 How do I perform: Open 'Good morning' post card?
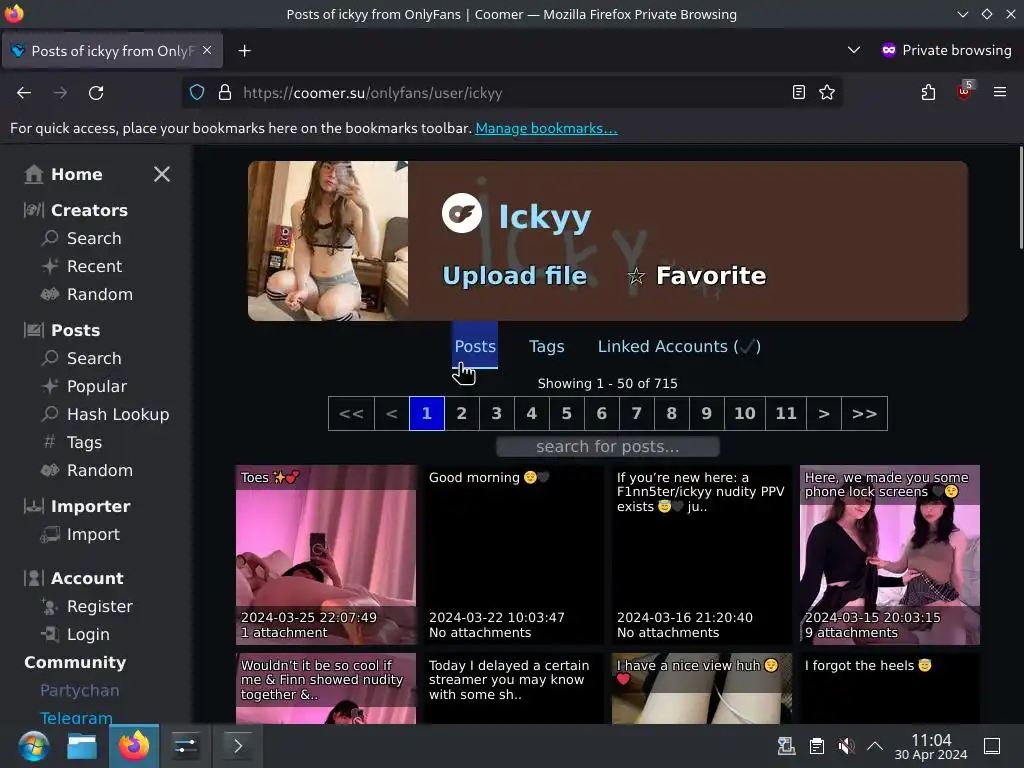[x=514, y=554]
